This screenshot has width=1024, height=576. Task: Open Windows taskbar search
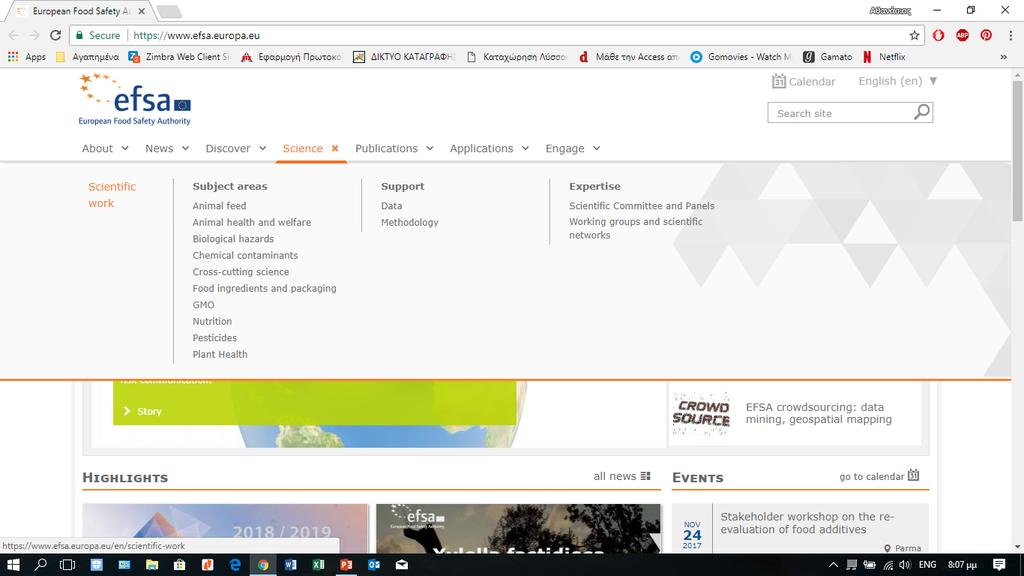(40, 565)
